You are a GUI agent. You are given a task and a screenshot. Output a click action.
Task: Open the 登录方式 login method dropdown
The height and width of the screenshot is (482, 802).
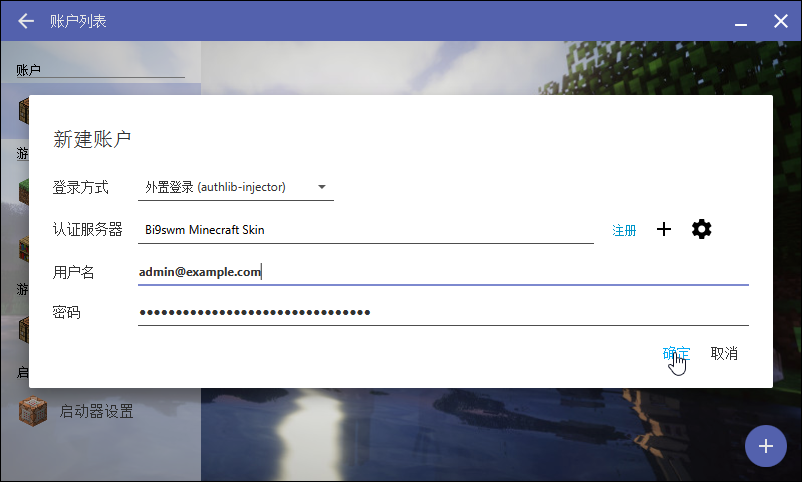click(x=236, y=187)
